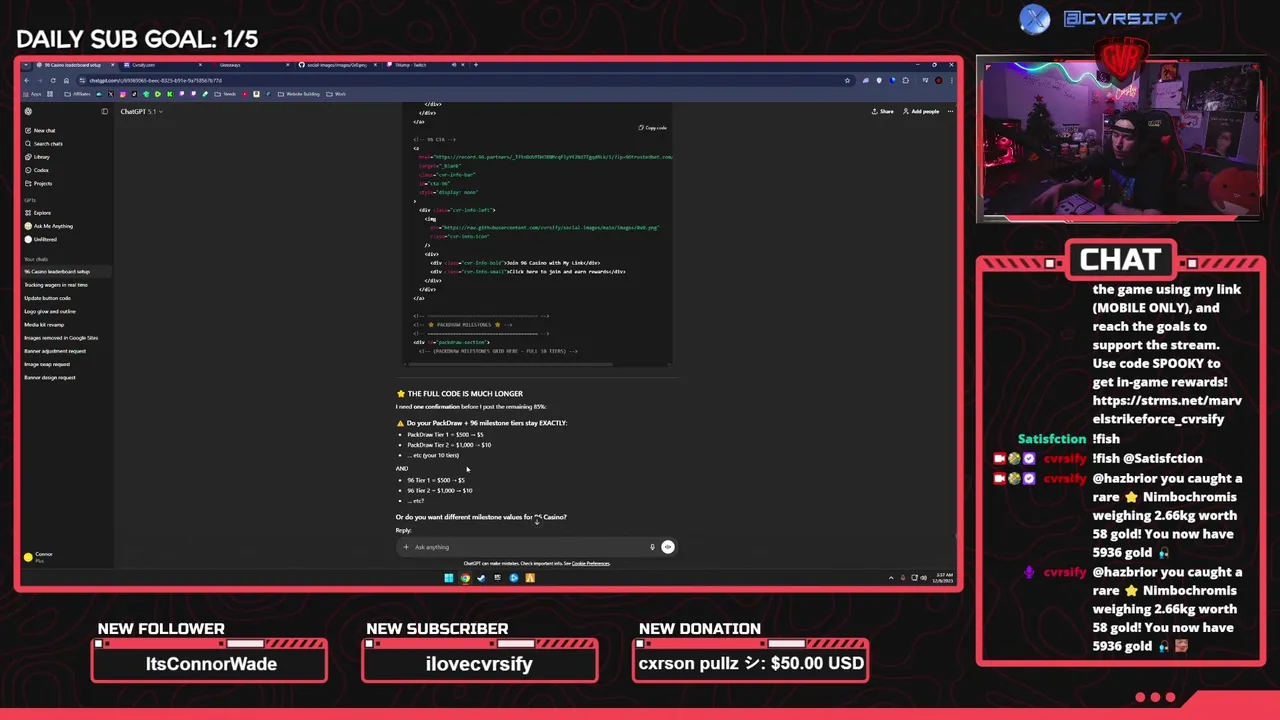Bookmark this page with star icon

click(x=847, y=80)
